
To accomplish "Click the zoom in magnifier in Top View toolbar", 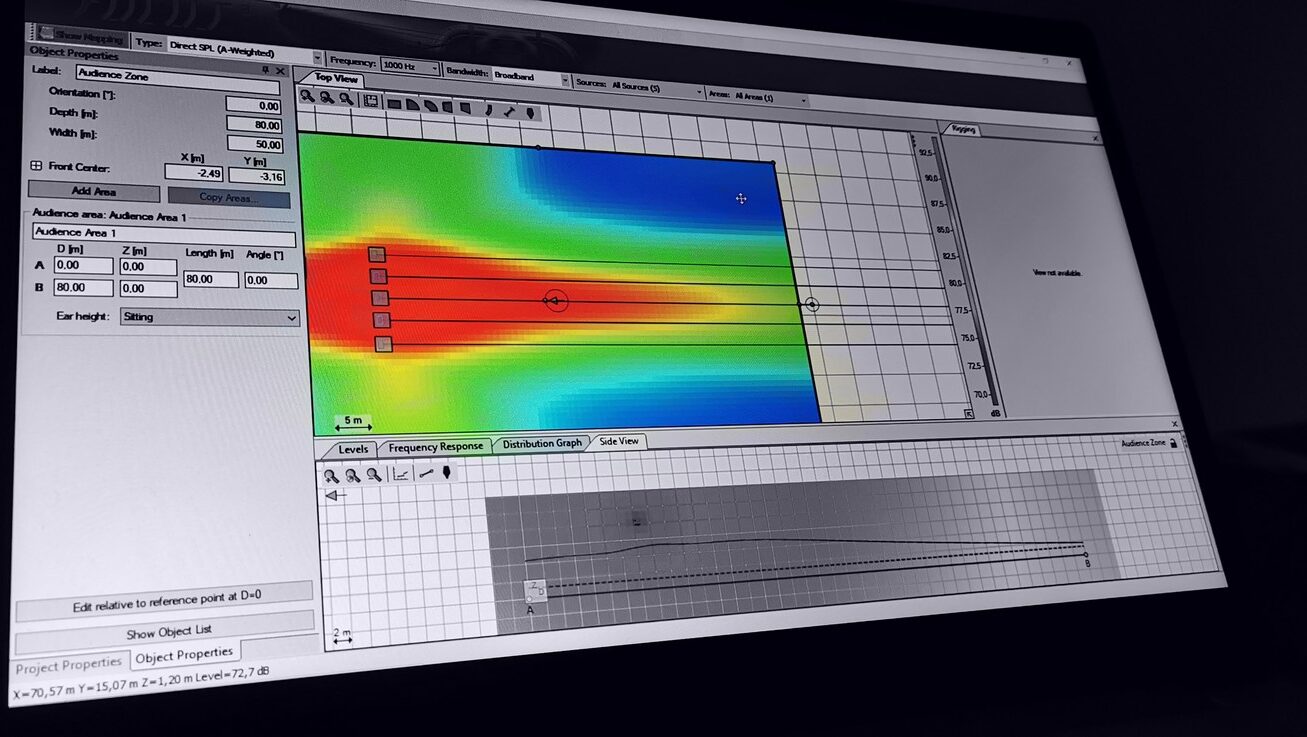I will [x=308, y=97].
